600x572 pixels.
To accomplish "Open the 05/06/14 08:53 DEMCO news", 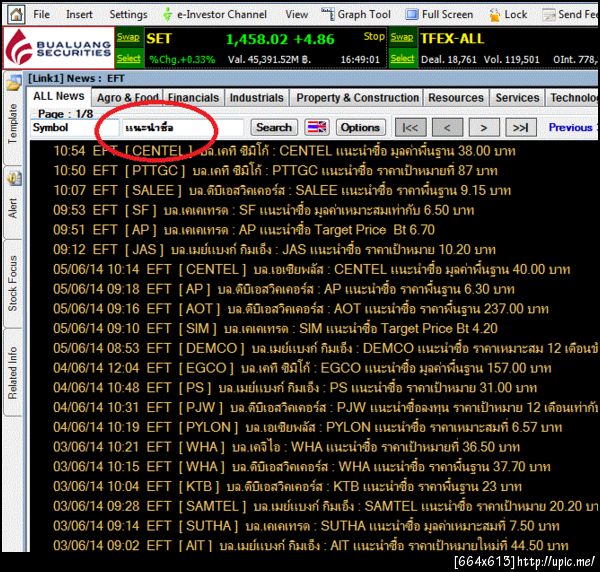I will pyautogui.click(x=326, y=348).
